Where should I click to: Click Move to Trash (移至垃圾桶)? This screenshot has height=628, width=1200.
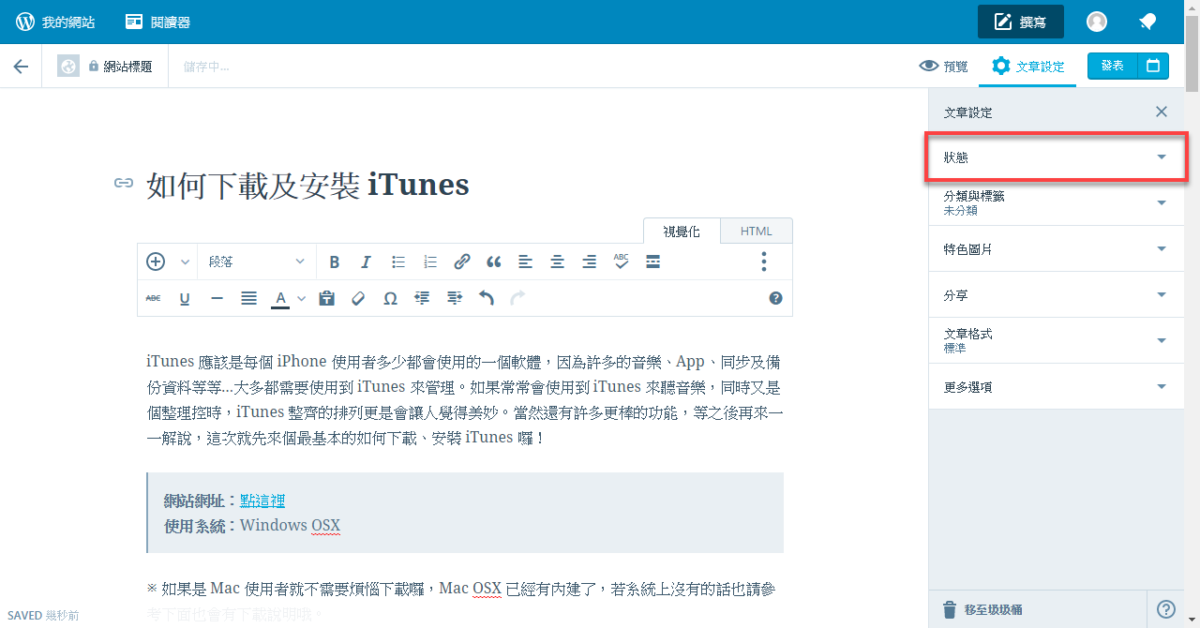pos(983,609)
